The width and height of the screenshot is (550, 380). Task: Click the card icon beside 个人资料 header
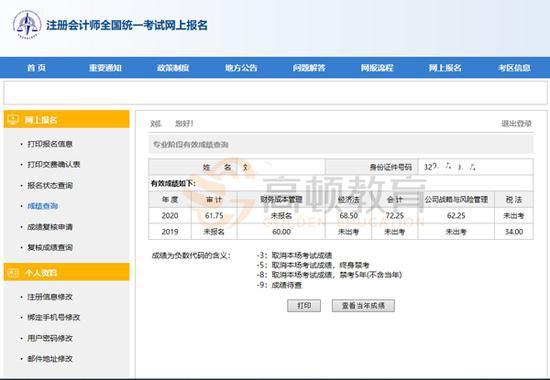tap(13, 273)
